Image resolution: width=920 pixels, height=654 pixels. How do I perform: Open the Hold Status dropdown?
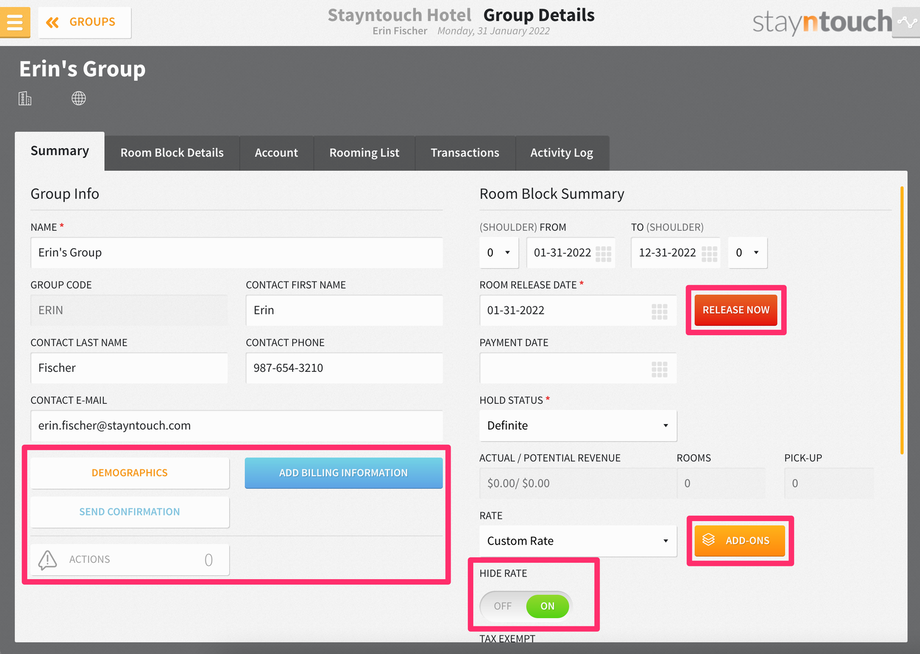pyautogui.click(x=578, y=426)
